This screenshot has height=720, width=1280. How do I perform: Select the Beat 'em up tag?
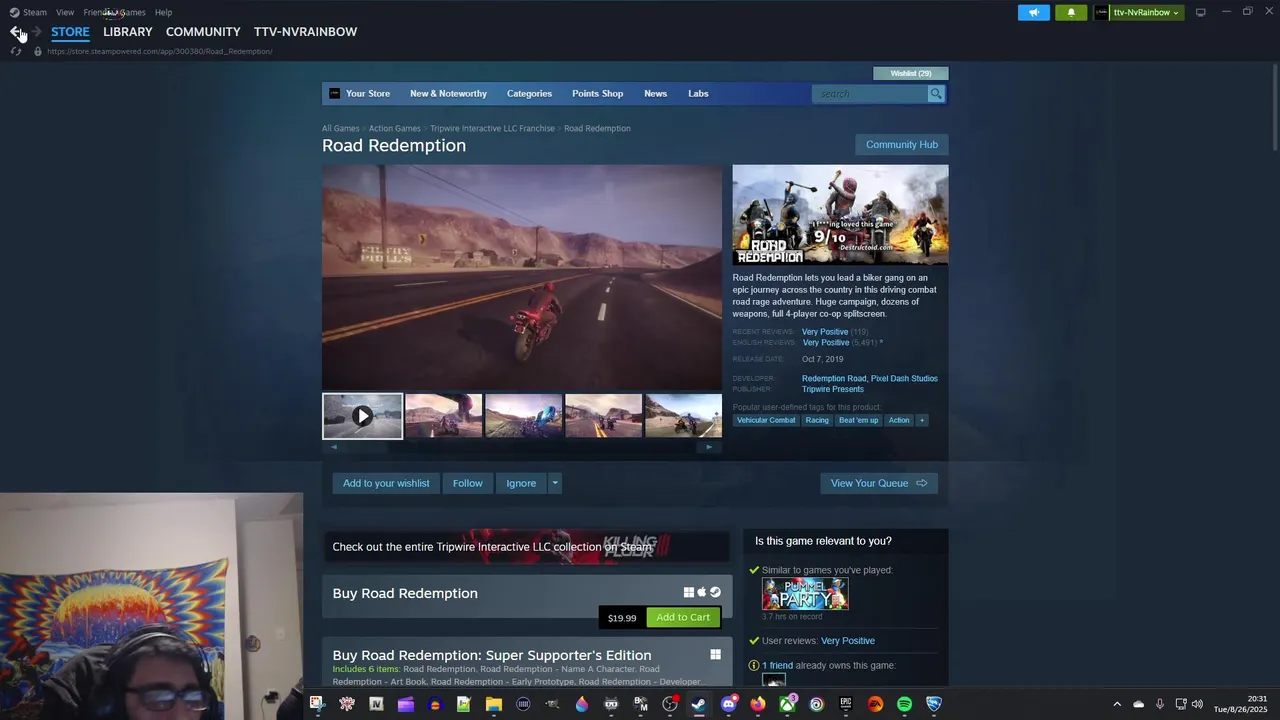pyautogui.click(x=858, y=420)
